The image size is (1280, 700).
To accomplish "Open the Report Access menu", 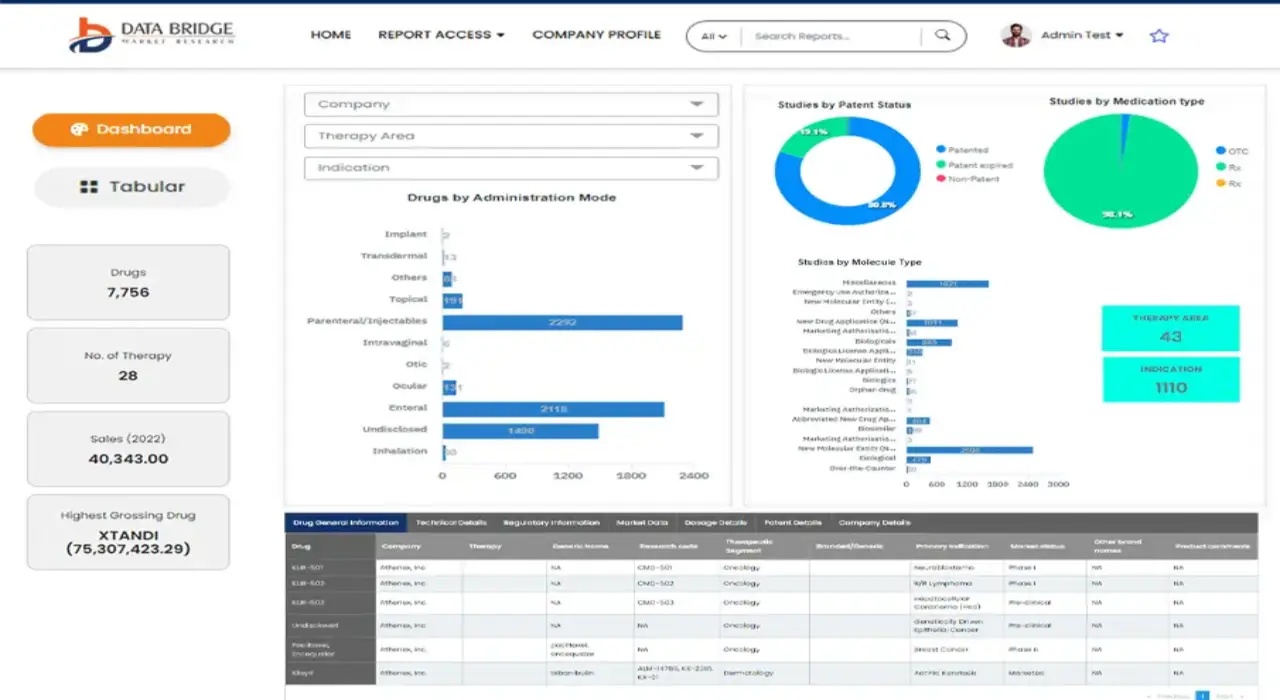I will tap(441, 35).
